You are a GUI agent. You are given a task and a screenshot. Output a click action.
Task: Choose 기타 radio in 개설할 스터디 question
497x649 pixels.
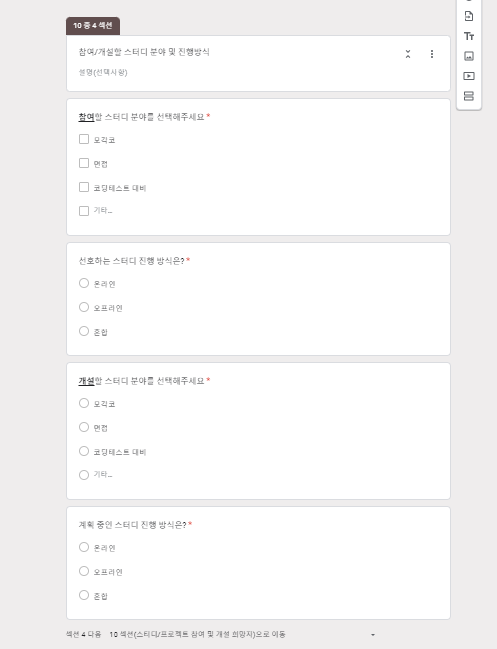point(84,475)
